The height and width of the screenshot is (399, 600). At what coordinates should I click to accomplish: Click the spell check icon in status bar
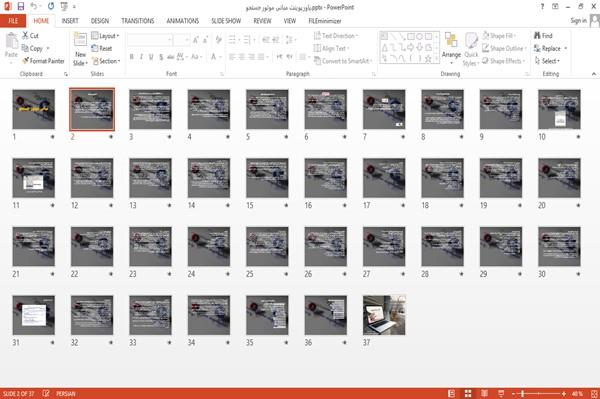coord(46,393)
